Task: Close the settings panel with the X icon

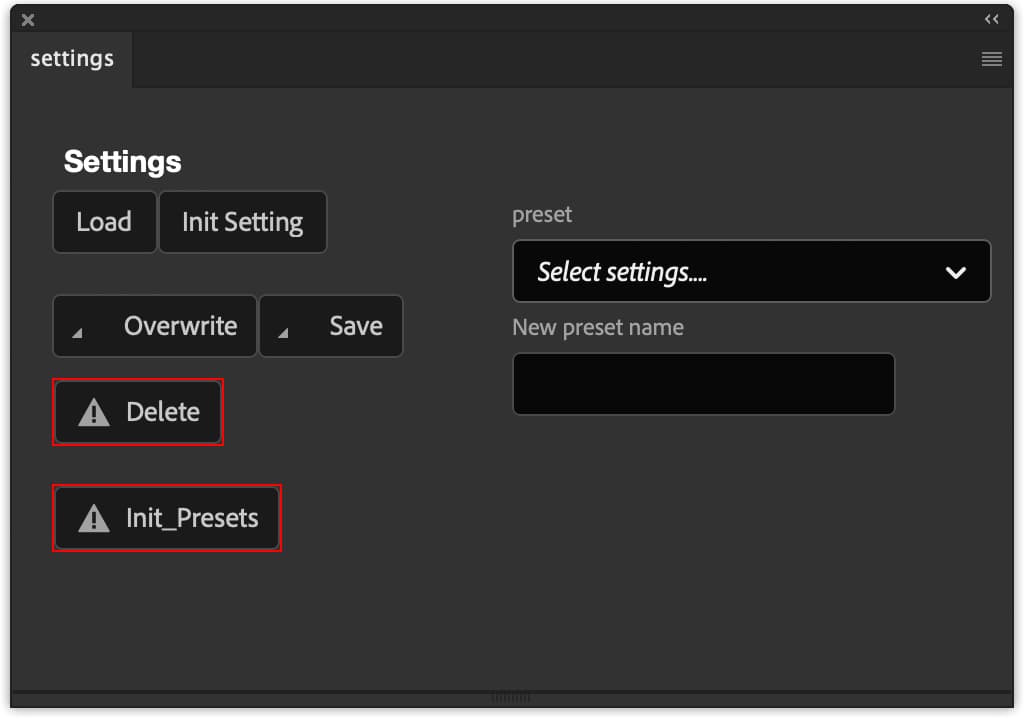Action: [28, 19]
